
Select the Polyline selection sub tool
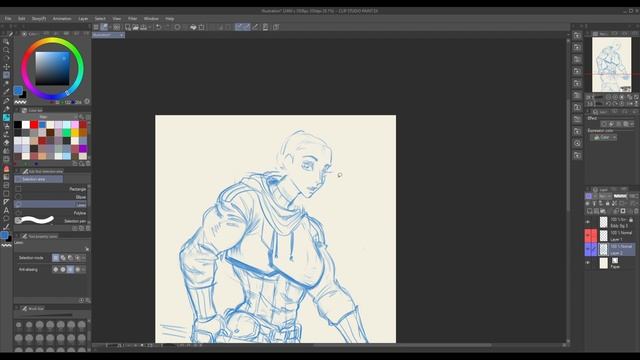point(51,213)
